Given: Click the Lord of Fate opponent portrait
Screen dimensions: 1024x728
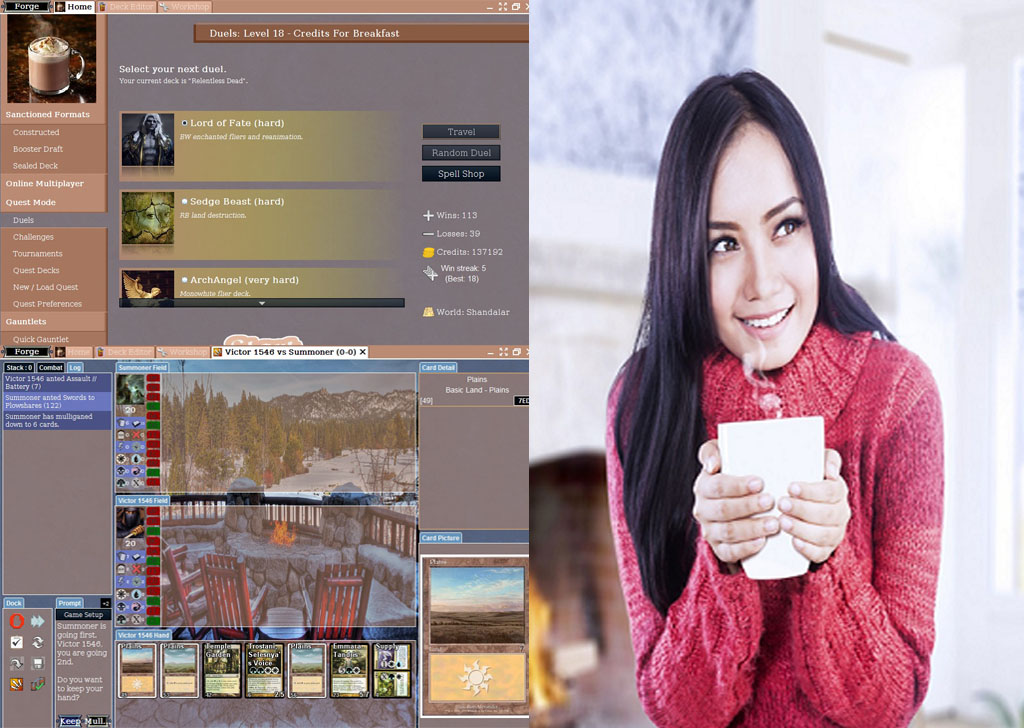Looking at the screenshot, I should (x=148, y=139).
